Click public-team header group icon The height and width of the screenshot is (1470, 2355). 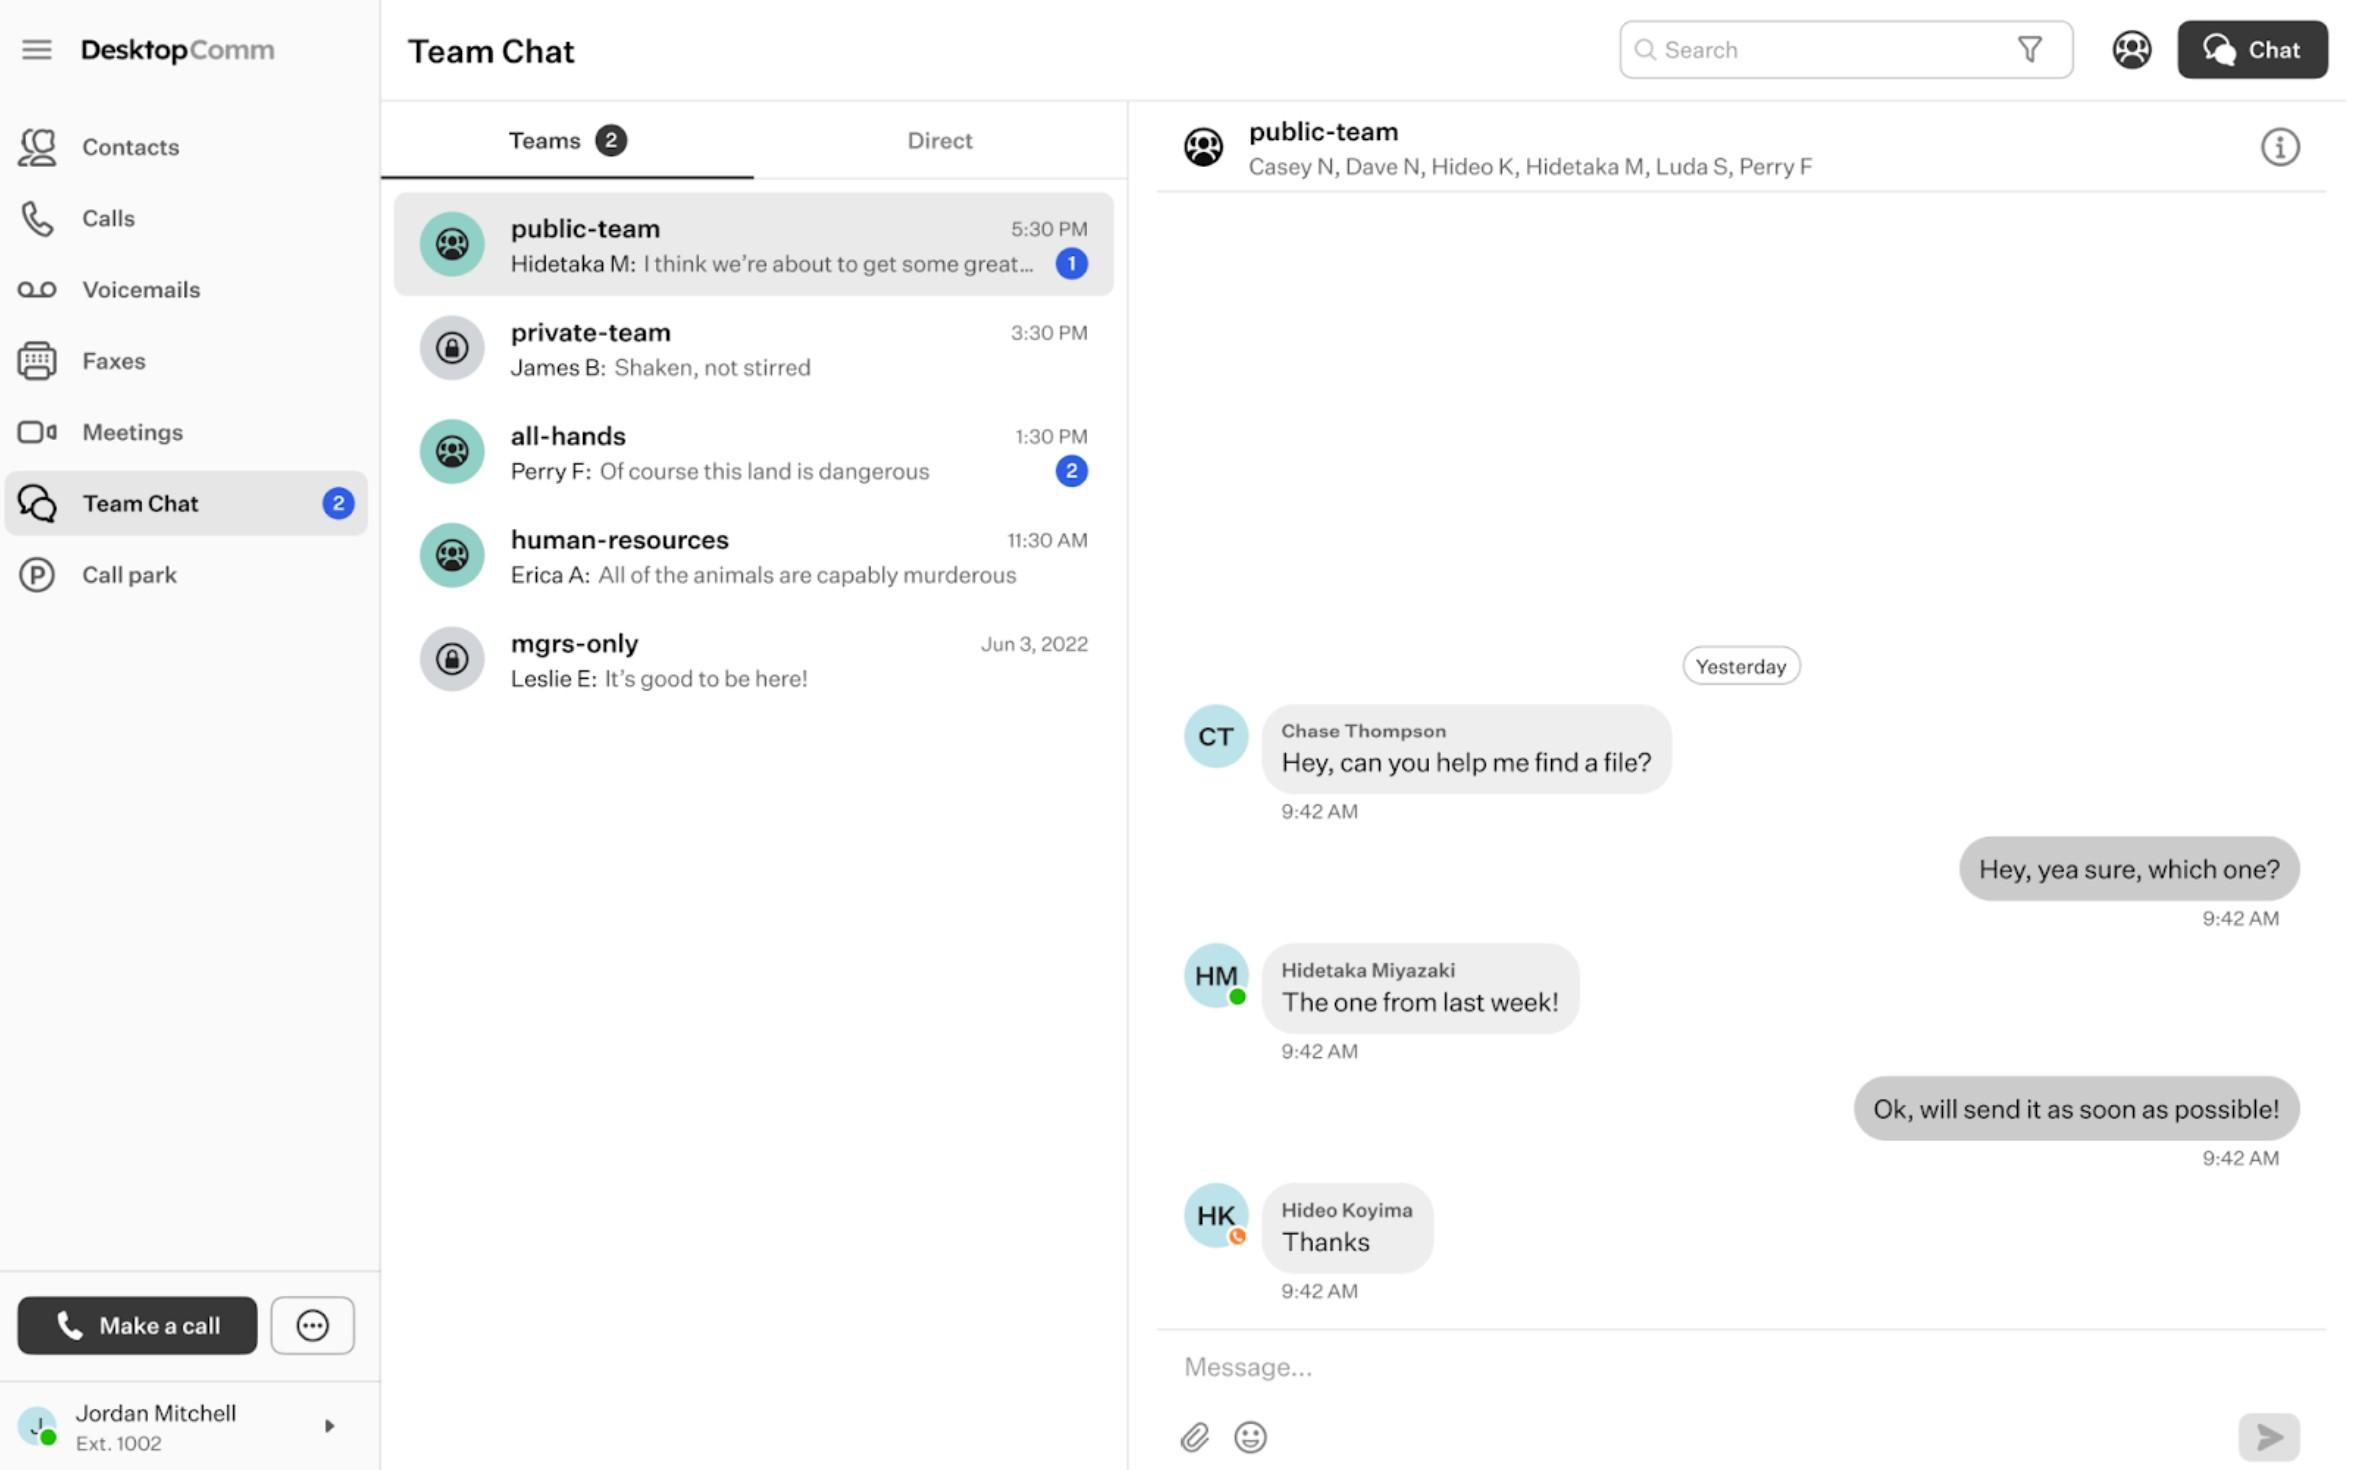[1203, 147]
